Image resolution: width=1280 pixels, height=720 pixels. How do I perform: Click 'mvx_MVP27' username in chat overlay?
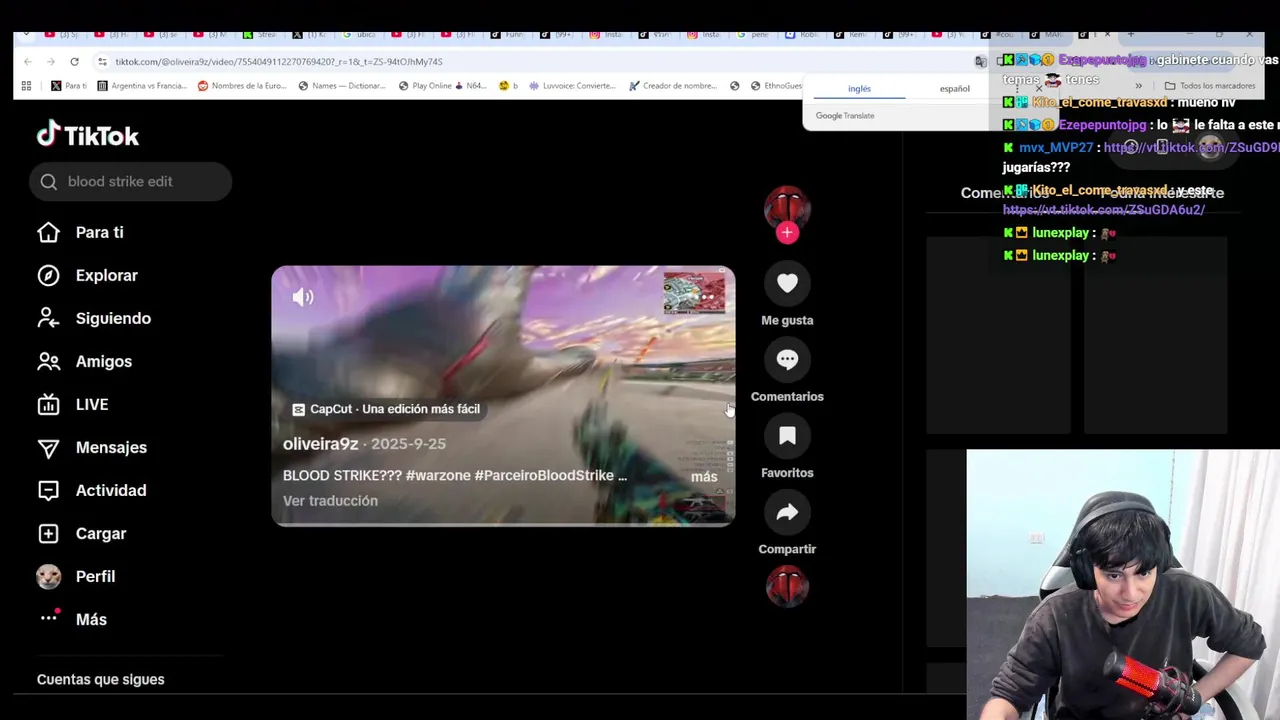1056,147
